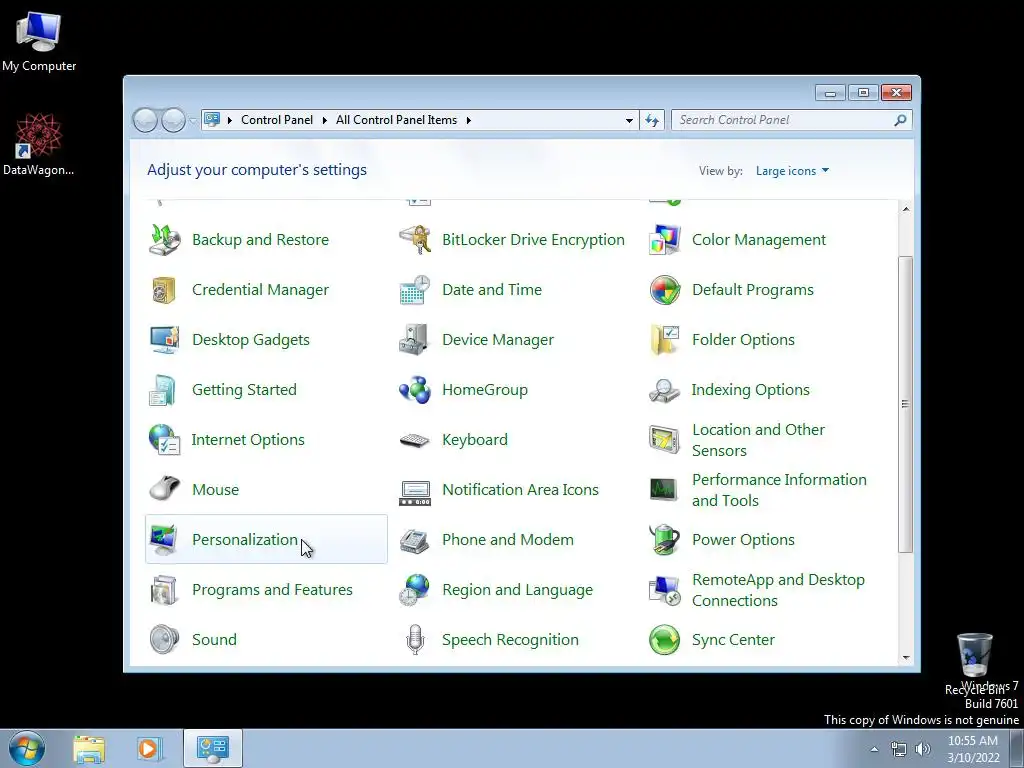The image size is (1024, 768).
Task: Click Control Panel taskbar button
Action: pyautogui.click(x=213, y=748)
